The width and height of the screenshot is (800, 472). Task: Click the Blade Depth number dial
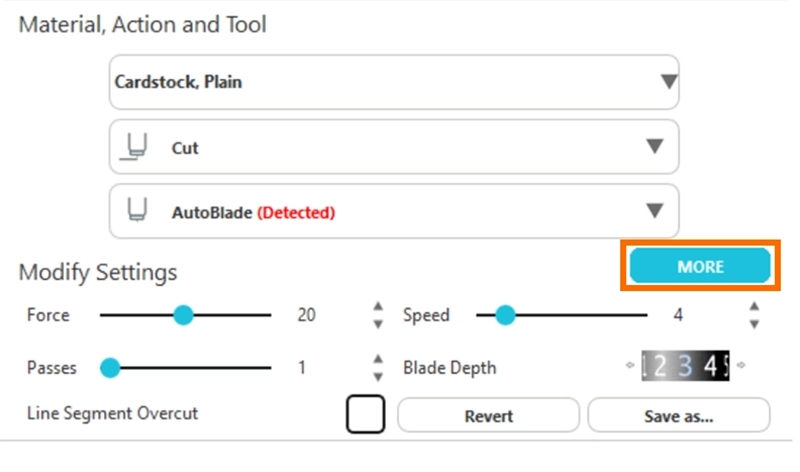point(685,366)
